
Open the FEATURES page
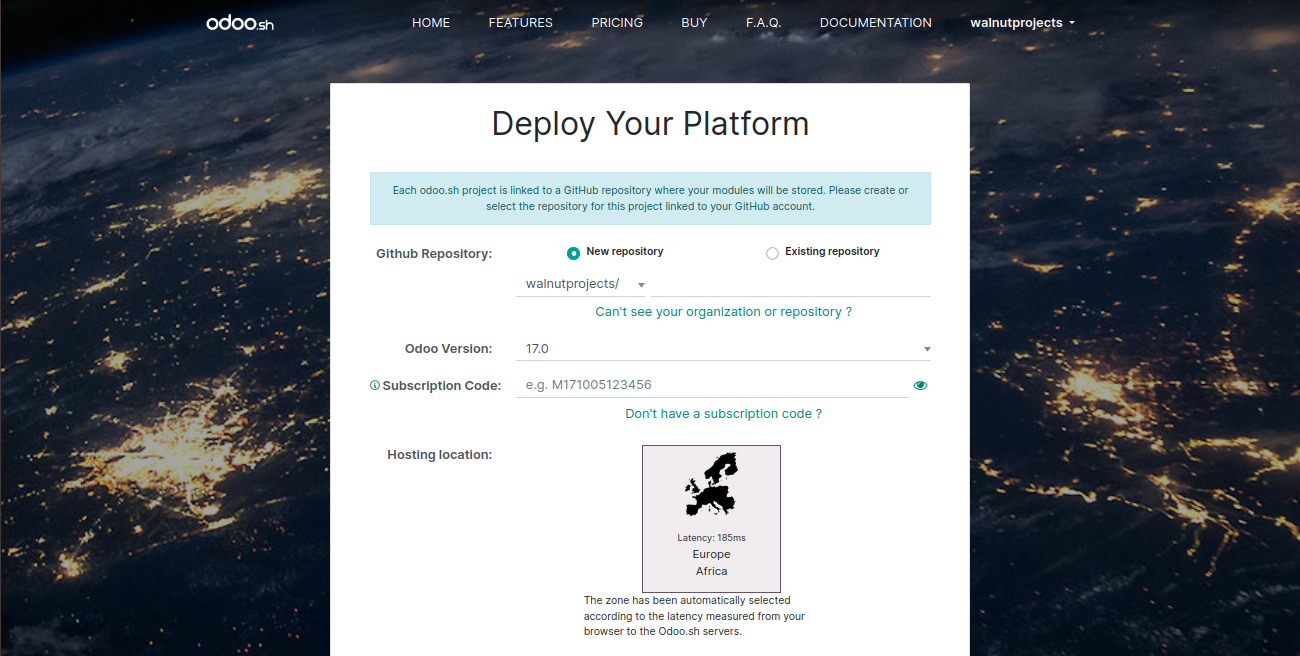pos(520,23)
